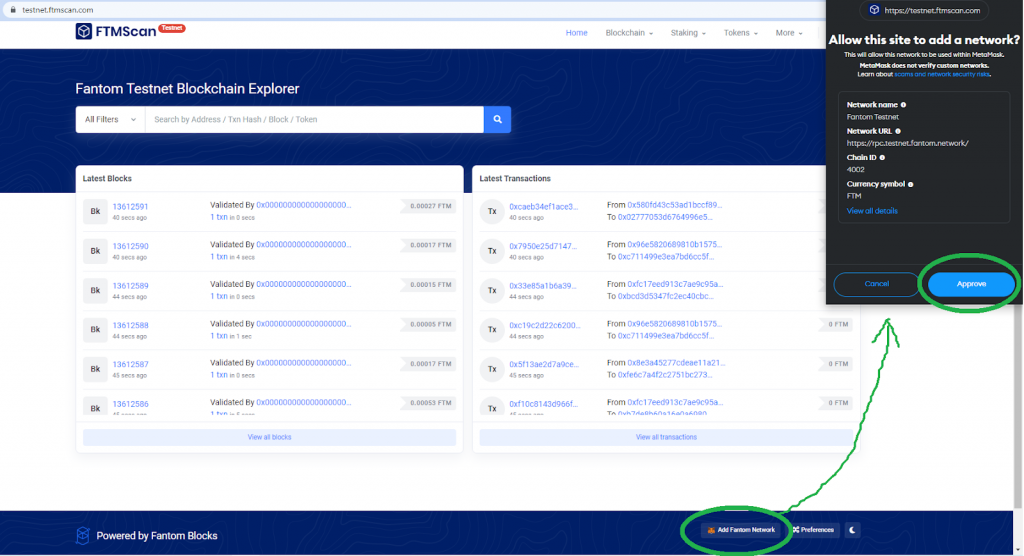Open block 13612591 link

coord(130,206)
